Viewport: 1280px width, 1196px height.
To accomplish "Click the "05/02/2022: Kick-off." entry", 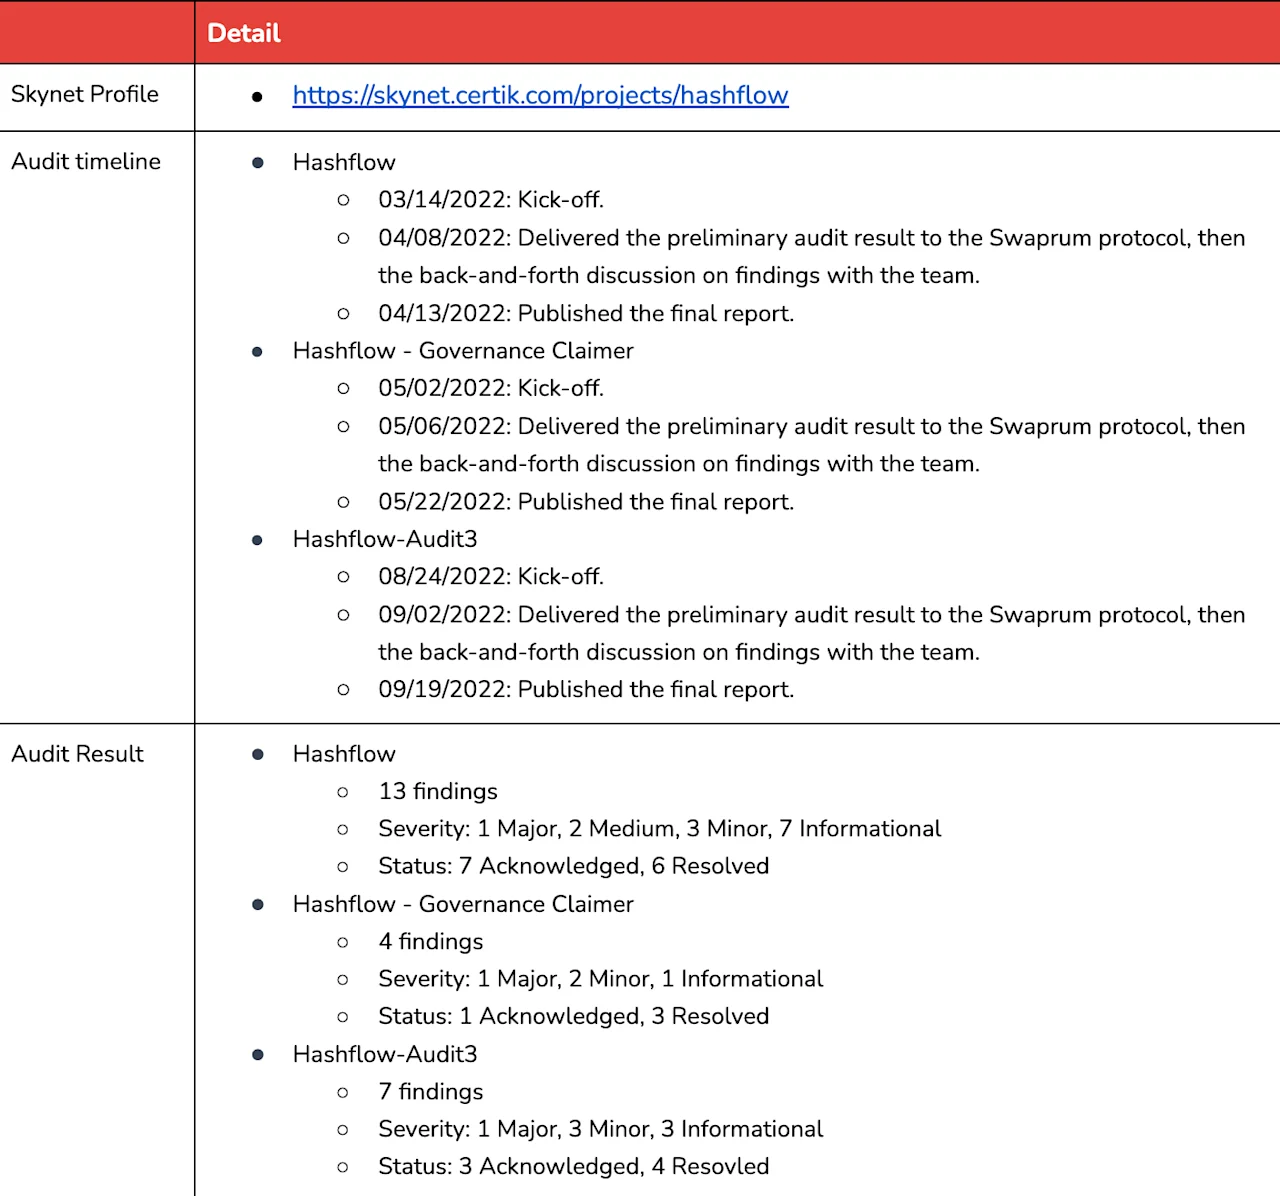I will click(x=491, y=388).
